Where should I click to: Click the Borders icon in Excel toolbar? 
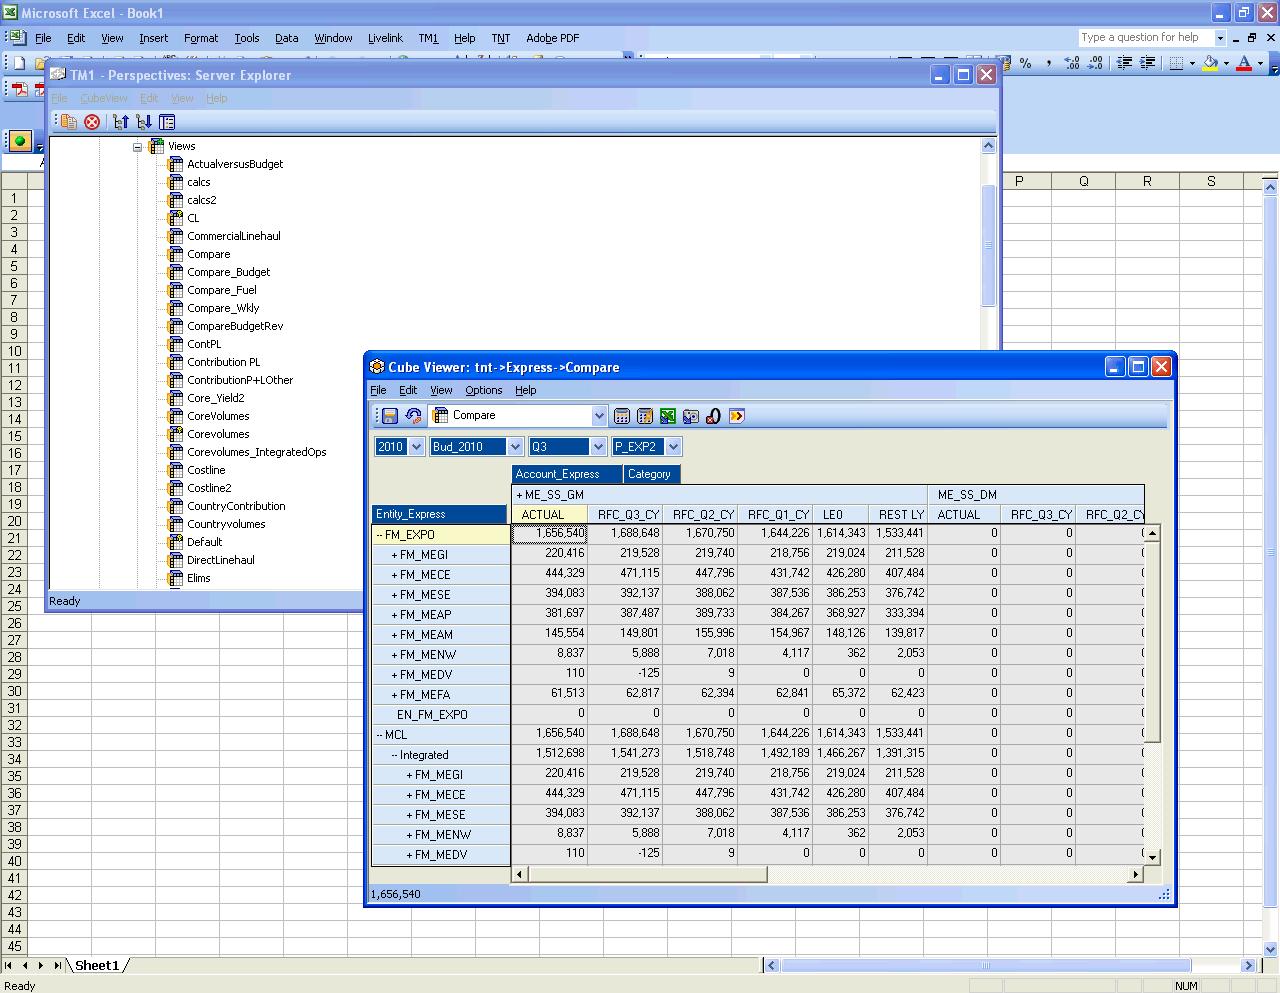(x=1177, y=63)
